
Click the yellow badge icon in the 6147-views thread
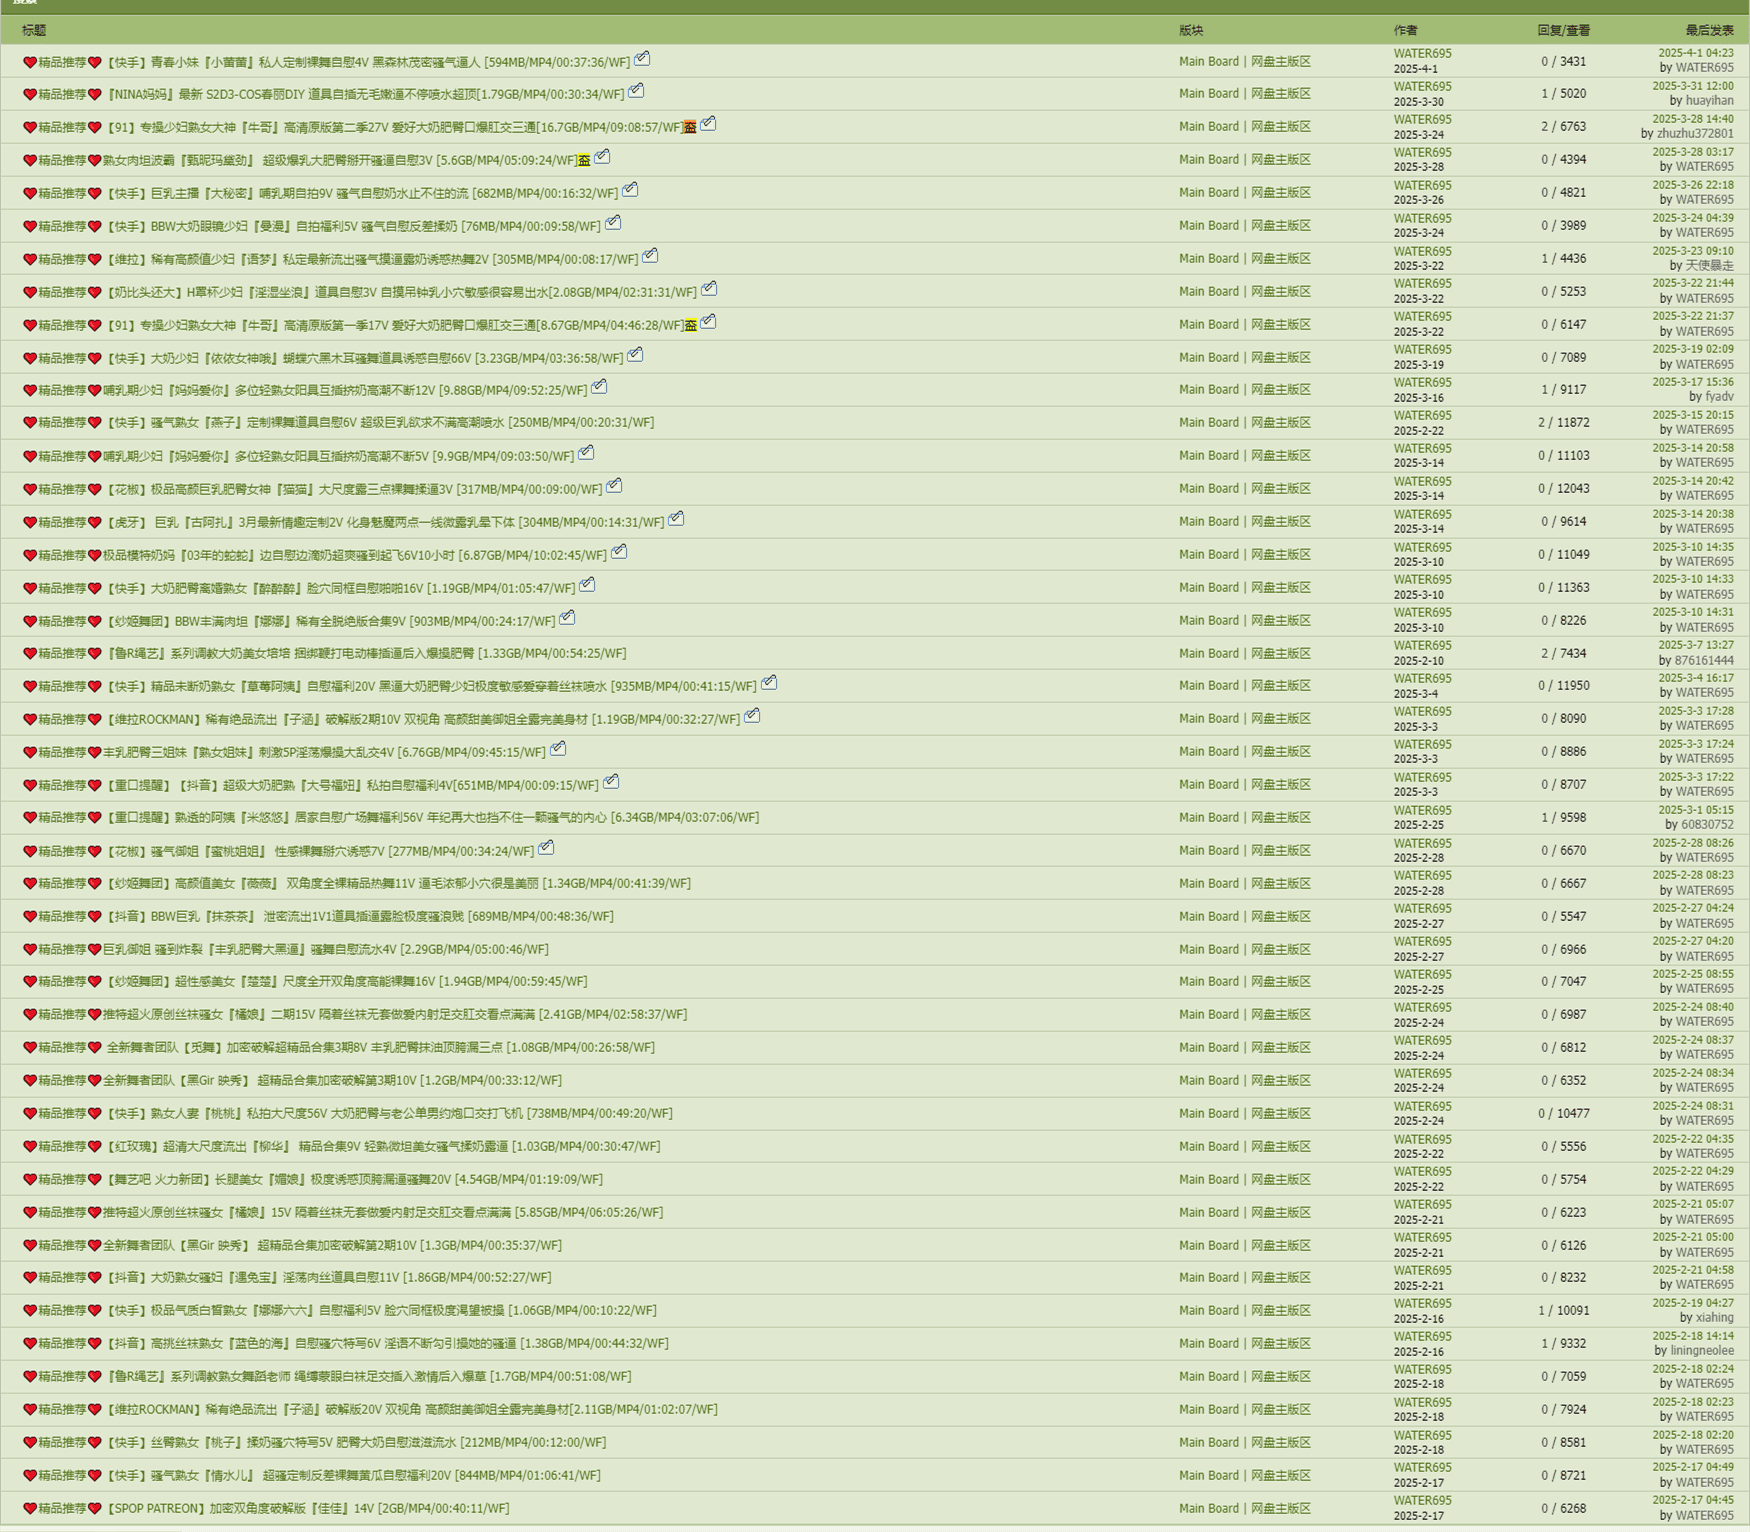(x=690, y=325)
